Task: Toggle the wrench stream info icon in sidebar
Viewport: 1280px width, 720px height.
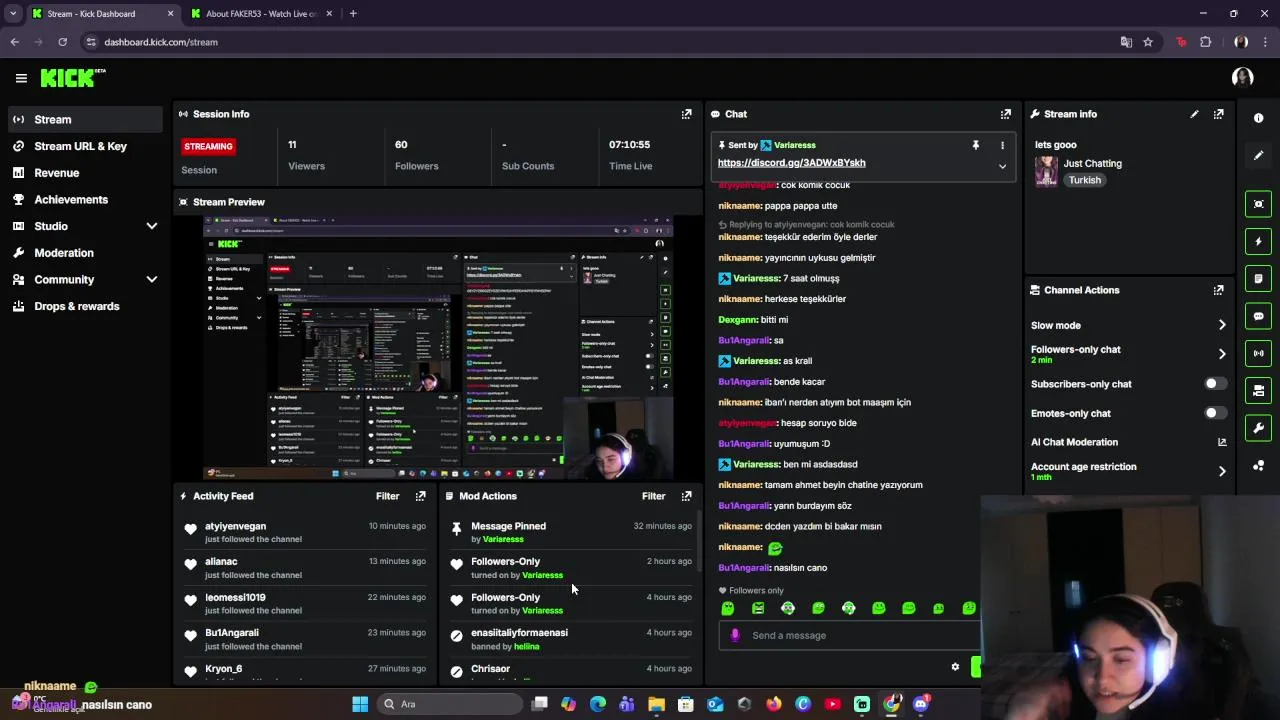Action: [x=1258, y=428]
